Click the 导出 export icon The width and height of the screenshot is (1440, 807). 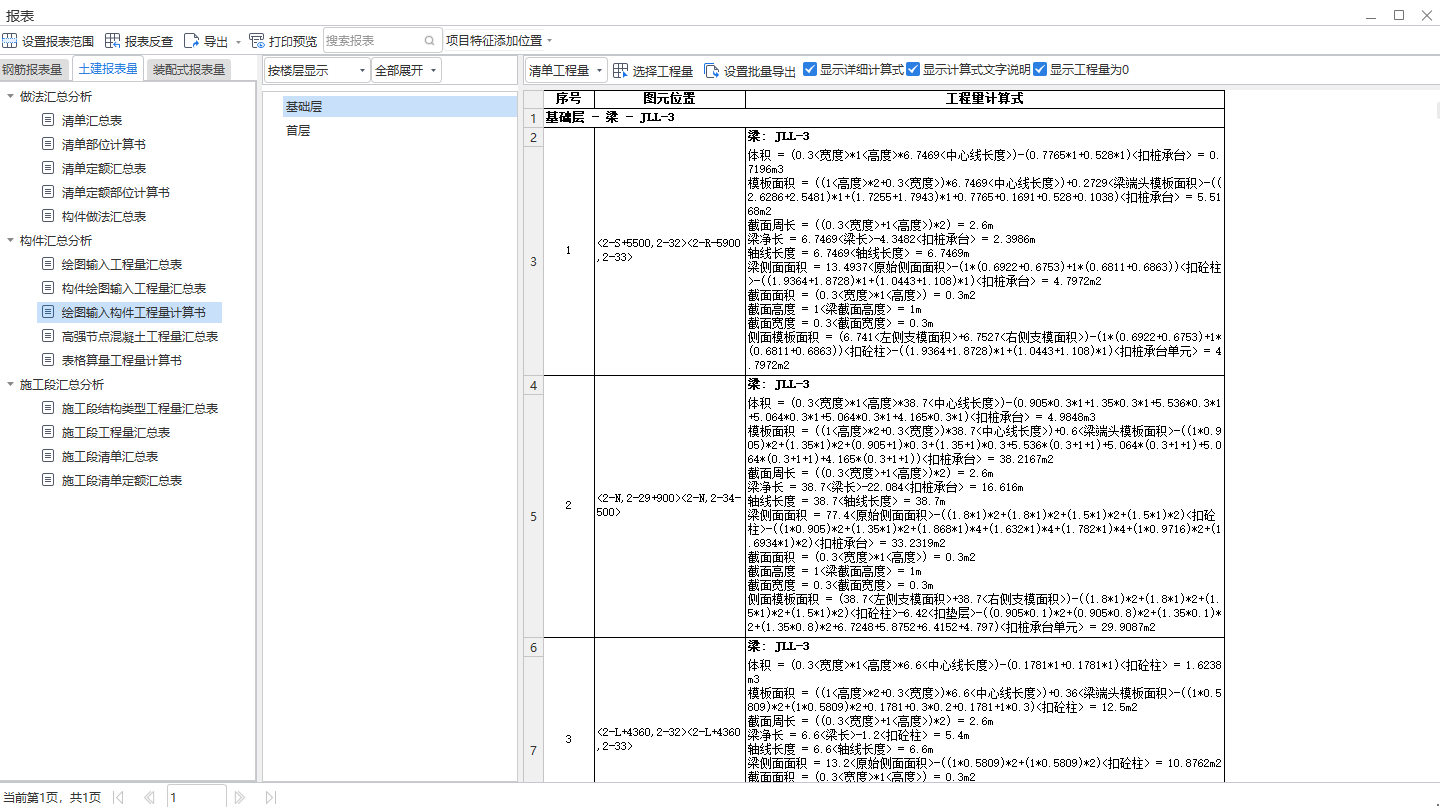click(x=192, y=41)
